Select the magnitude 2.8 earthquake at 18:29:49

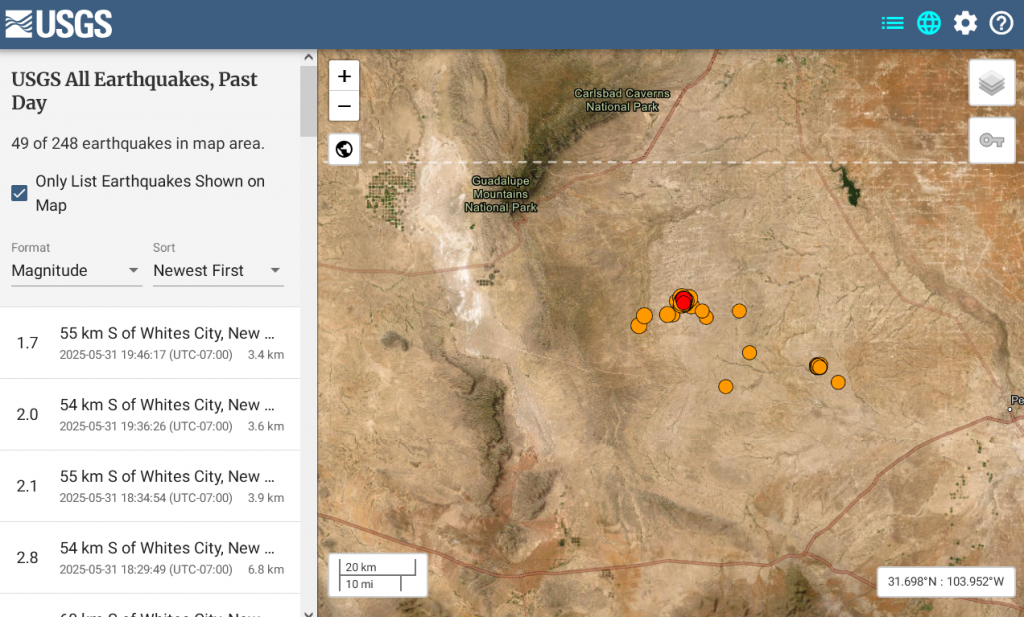150,558
